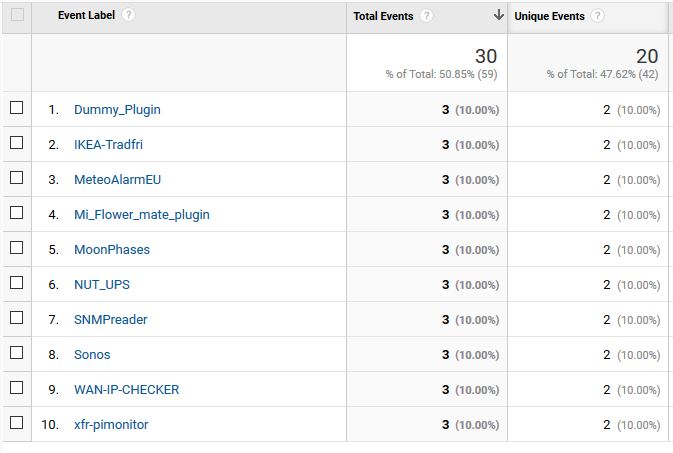This screenshot has height=453, width=673.
Task: Open the Mi_Flower_mate_plugin link
Action: [x=142, y=215]
